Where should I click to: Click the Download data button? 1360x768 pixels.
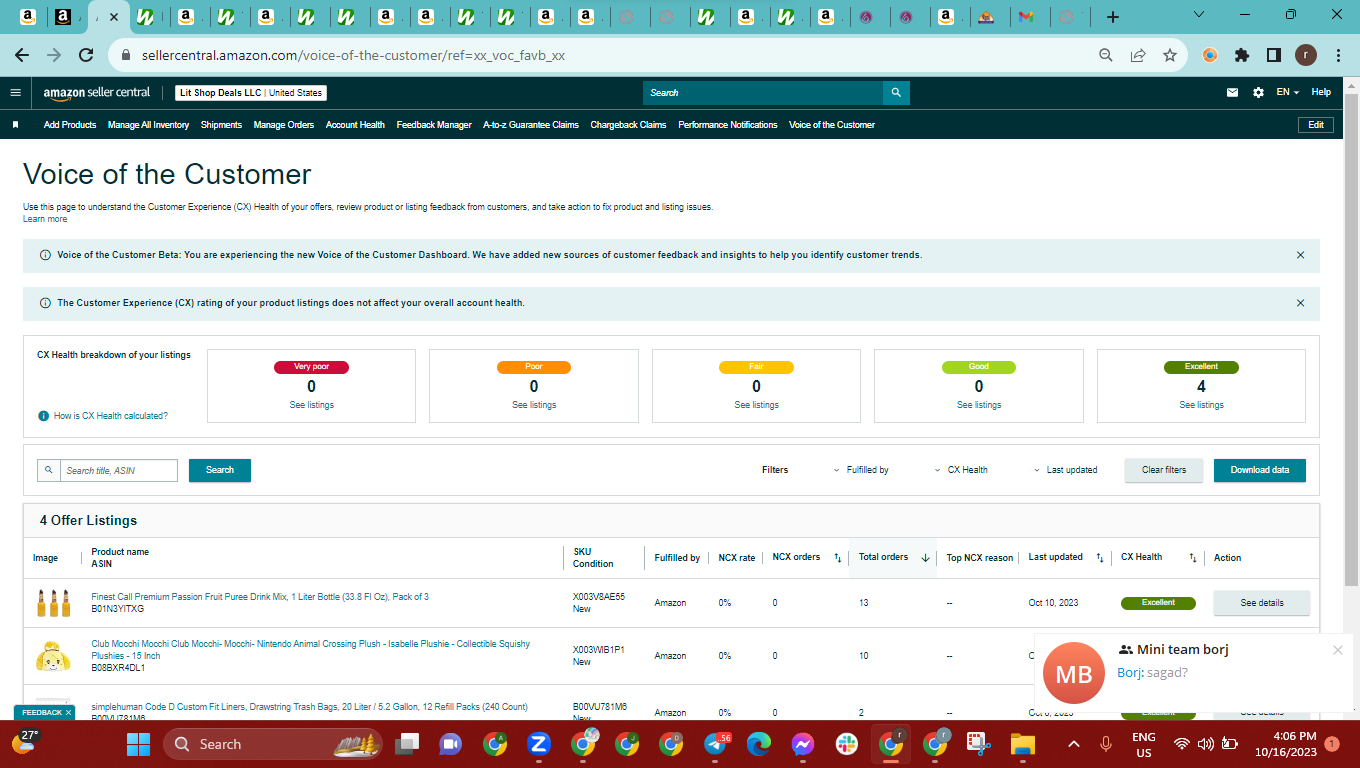(1260, 470)
